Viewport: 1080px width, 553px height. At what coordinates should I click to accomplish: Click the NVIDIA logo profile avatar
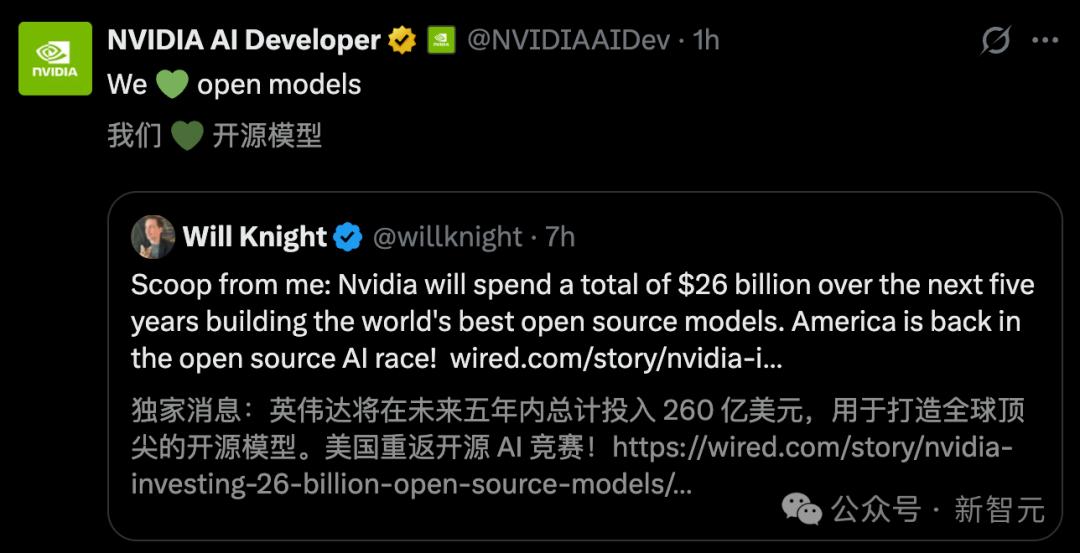click(x=55, y=58)
